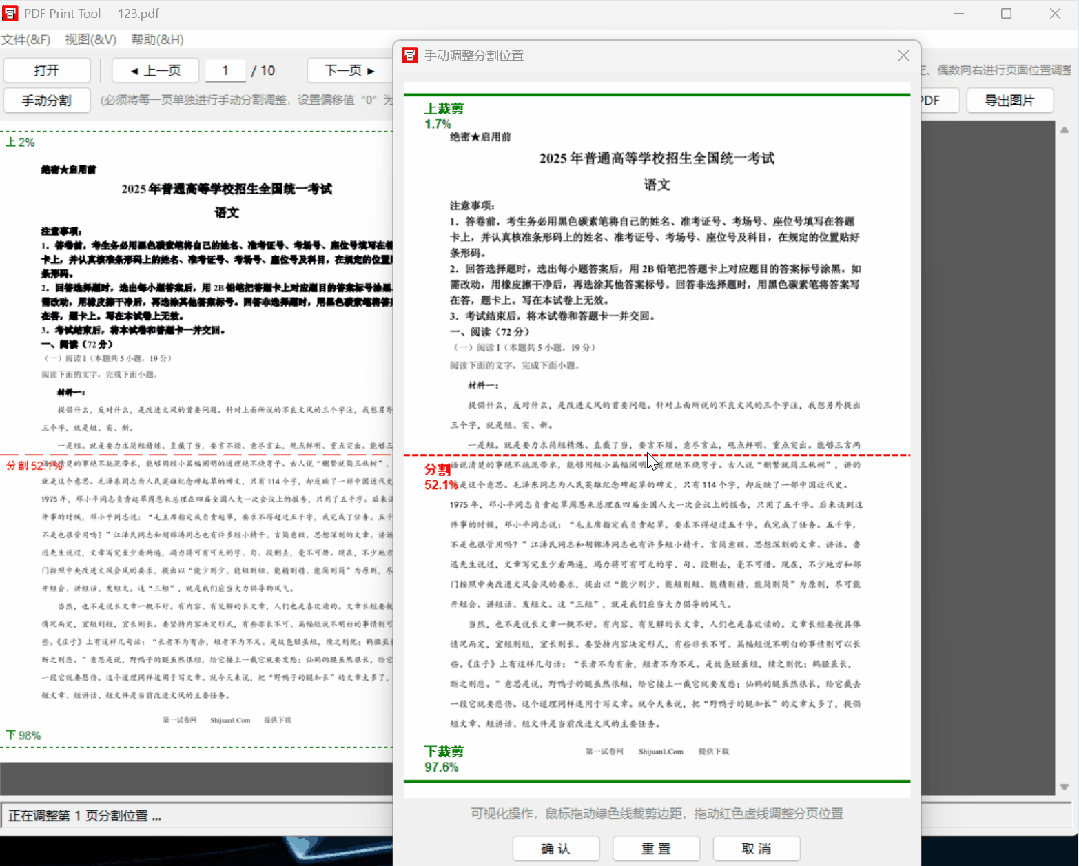The width and height of the screenshot is (1079, 866).
Task: Click the green 下裁剪 bottom crop line
Action: [656, 781]
